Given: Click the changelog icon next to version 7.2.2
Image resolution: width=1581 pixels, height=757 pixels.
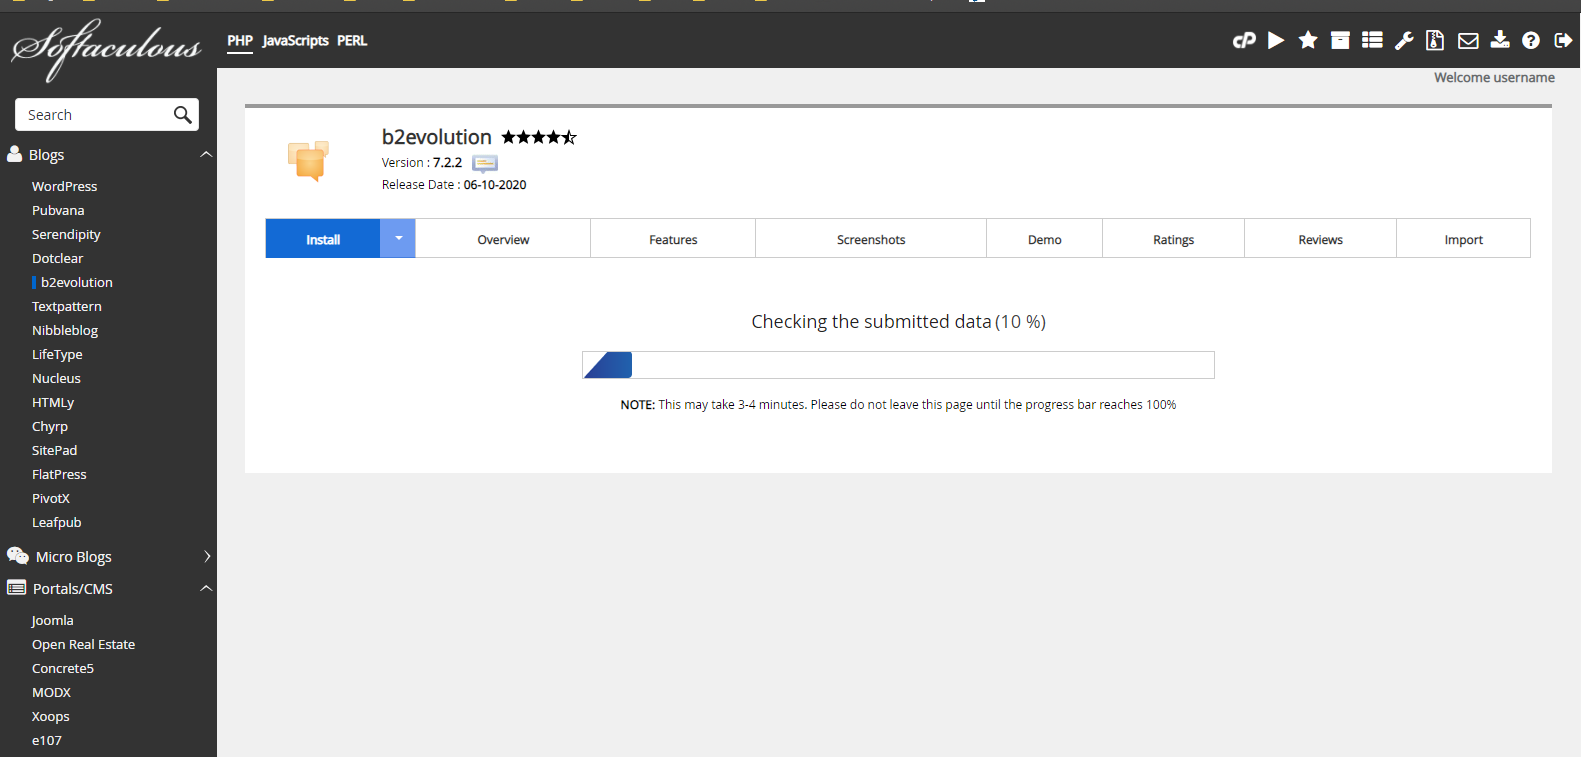Looking at the screenshot, I should point(485,163).
